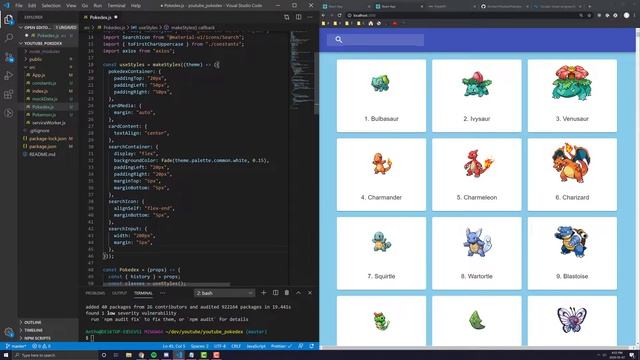The width and height of the screenshot is (640, 360).
Task: Open the terminal selector dropdown '2: bash'
Action: coord(224,293)
